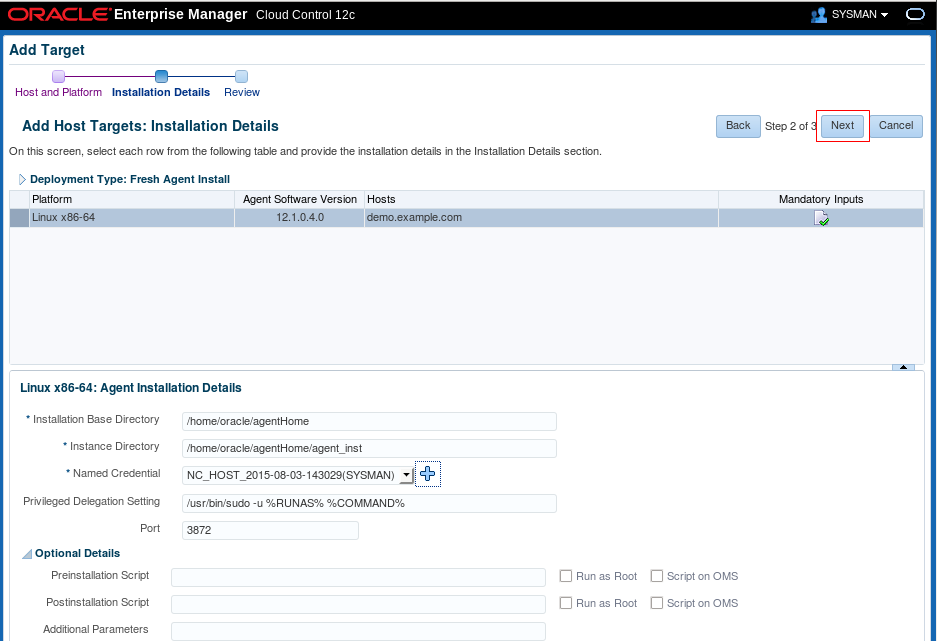Click the Platform column header
937x641 pixels.
pyautogui.click(x=131, y=200)
